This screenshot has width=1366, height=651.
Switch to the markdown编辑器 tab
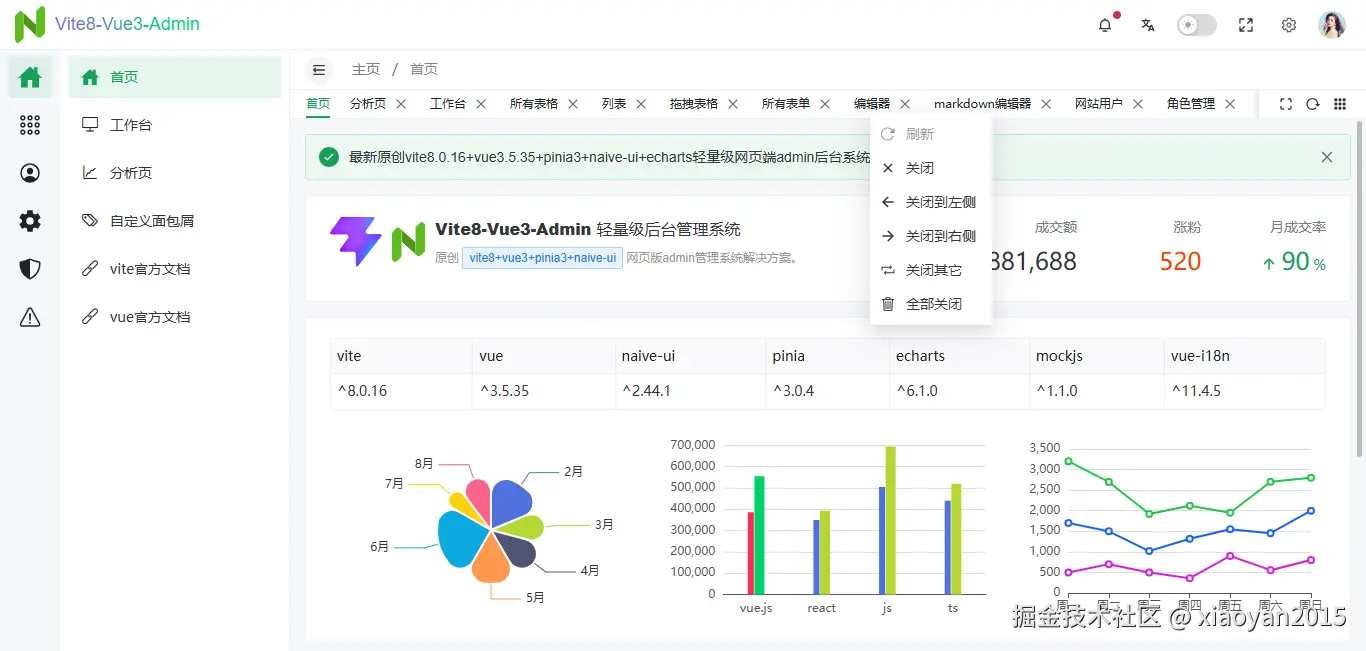click(x=982, y=103)
